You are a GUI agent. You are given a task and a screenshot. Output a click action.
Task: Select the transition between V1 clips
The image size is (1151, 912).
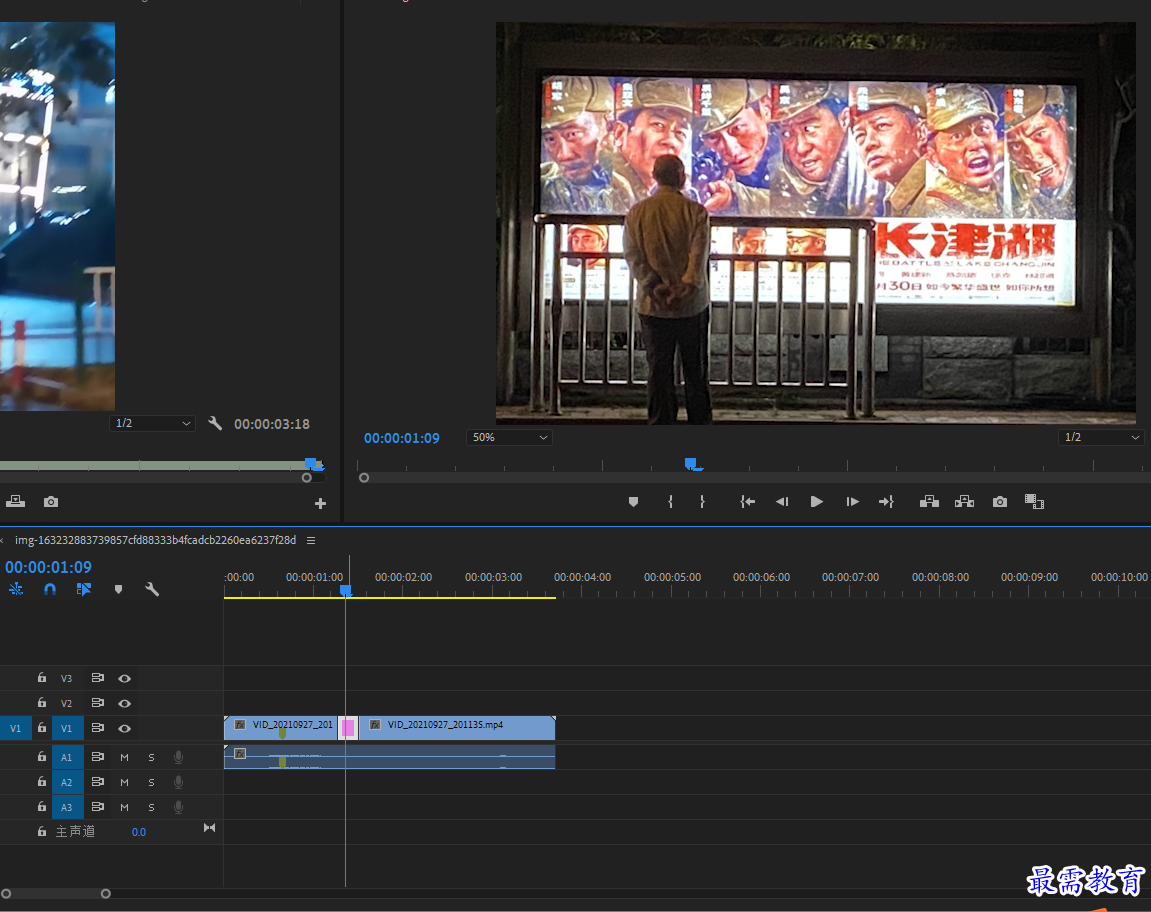(x=348, y=728)
